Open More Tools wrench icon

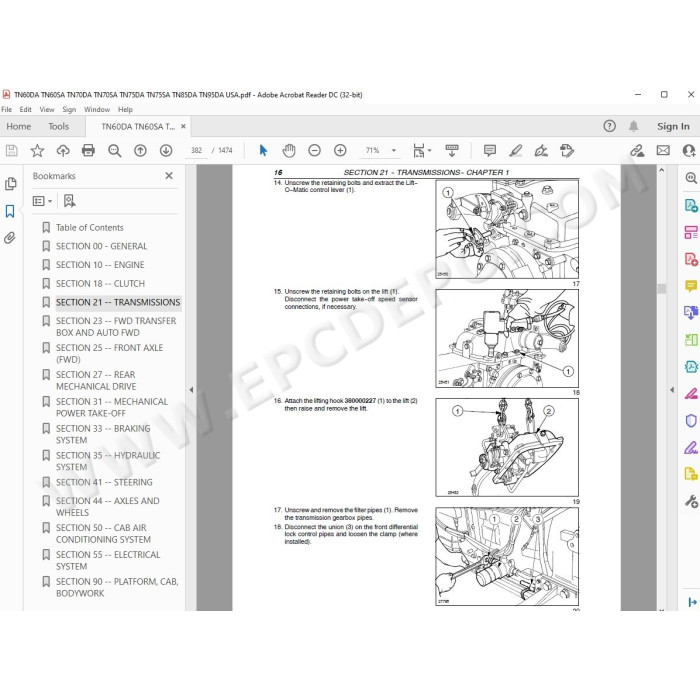(691, 501)
